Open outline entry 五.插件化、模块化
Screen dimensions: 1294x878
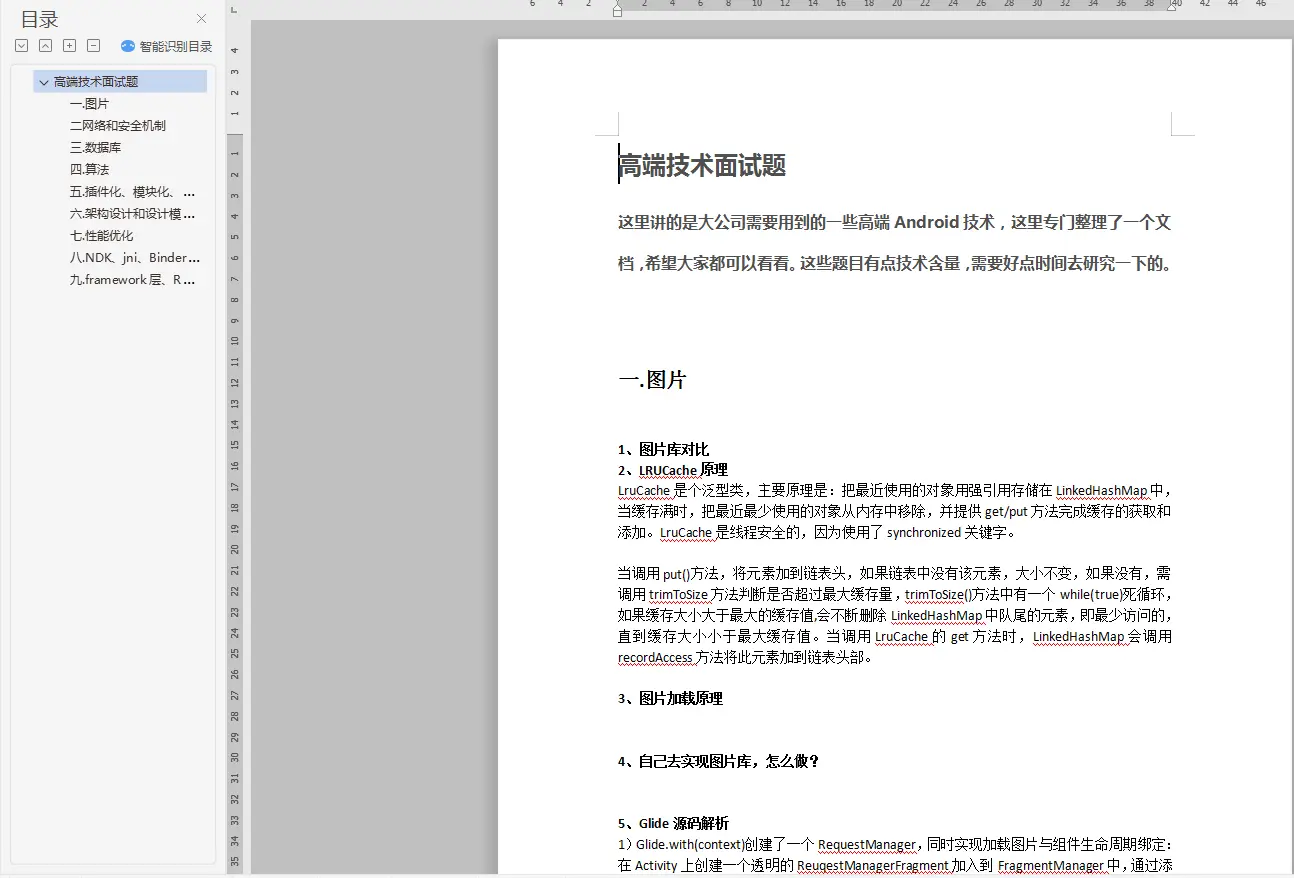(132, 192)
